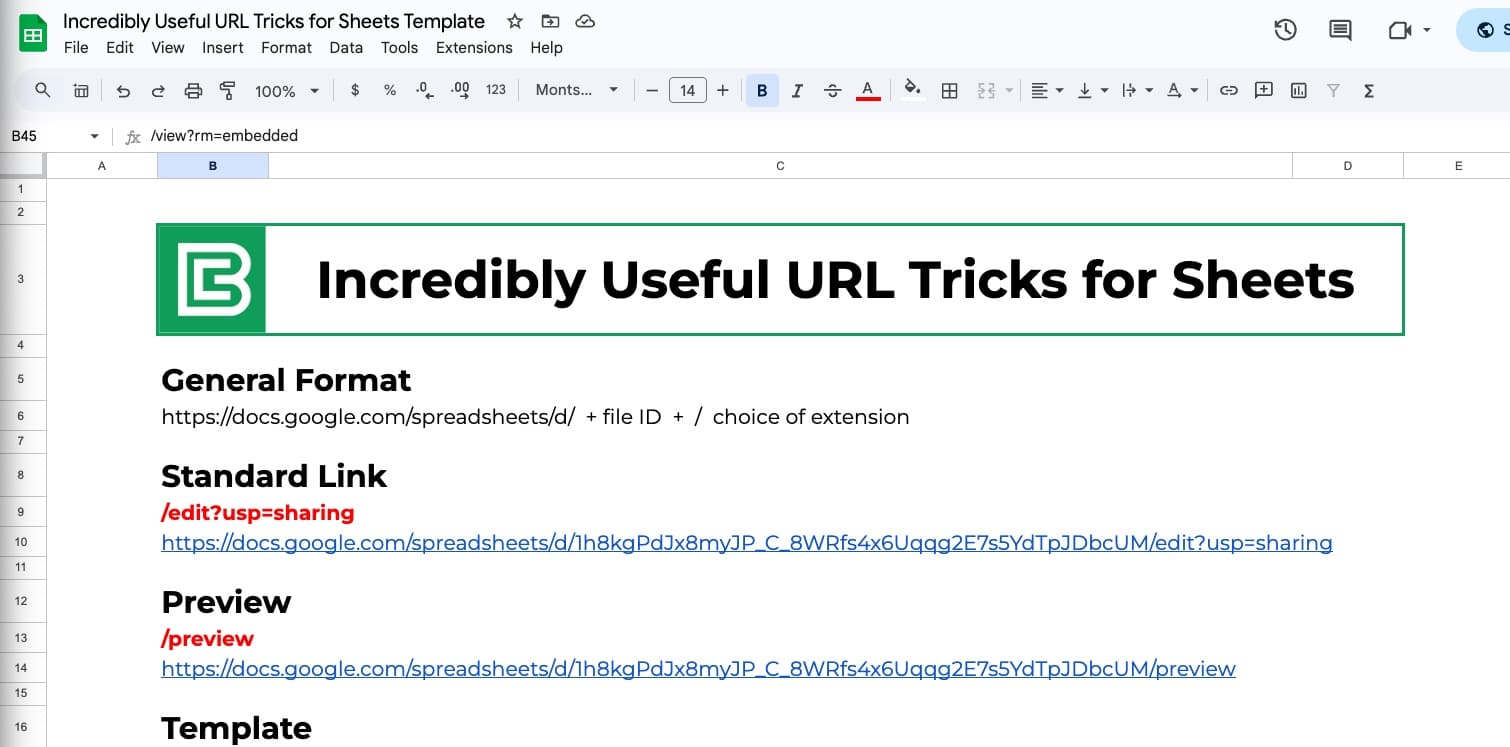Open the horizontal align dropdown
The width and height of the screenshot is (1510, 747).
(x=1046, y=91)
